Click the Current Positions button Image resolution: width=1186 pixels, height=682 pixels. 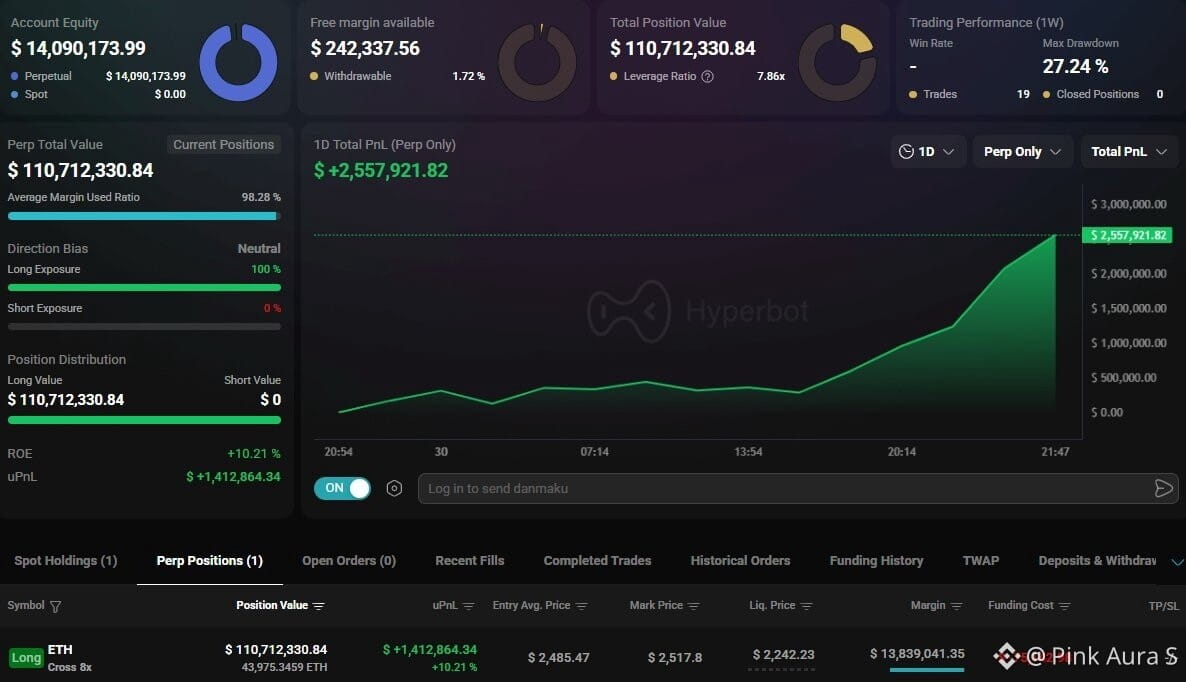tap(223, 144)
